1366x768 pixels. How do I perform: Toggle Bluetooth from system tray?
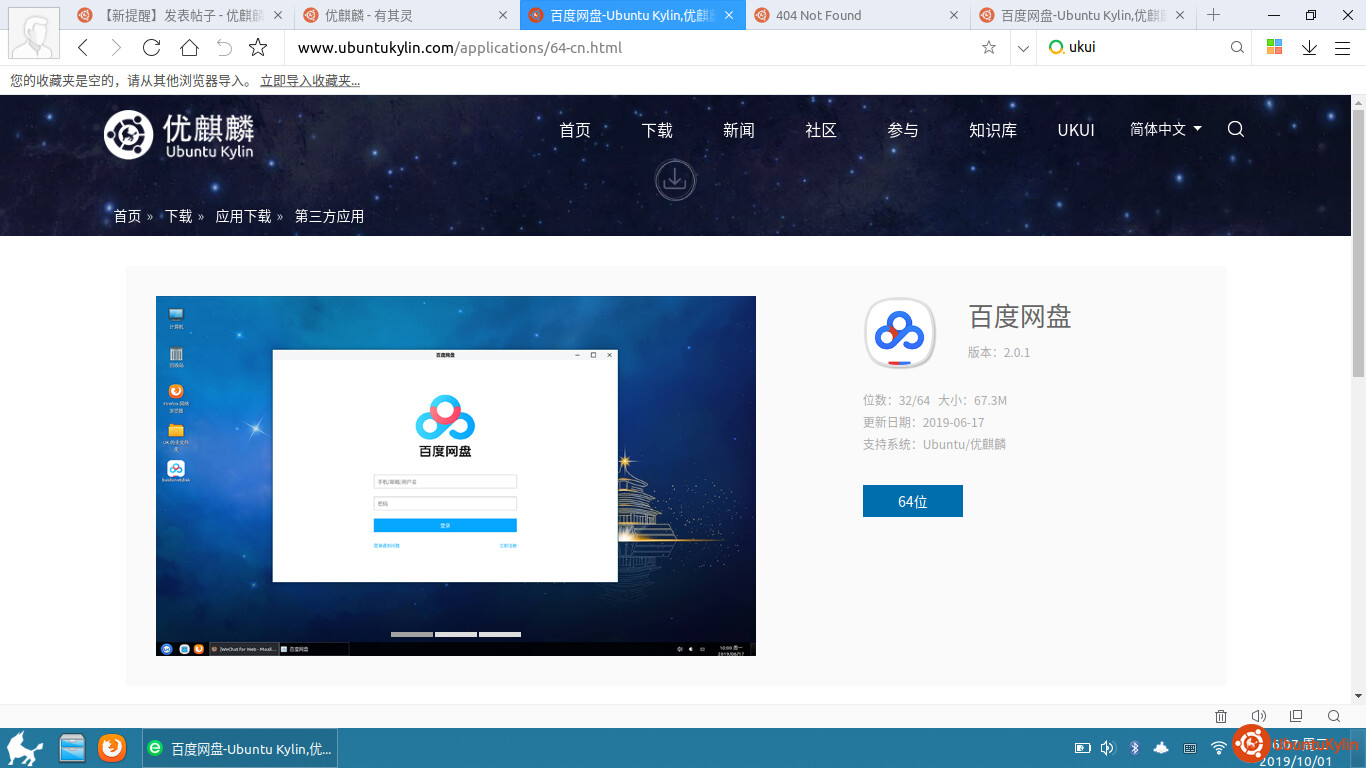pyautogui.click(x=1135, y=747)
